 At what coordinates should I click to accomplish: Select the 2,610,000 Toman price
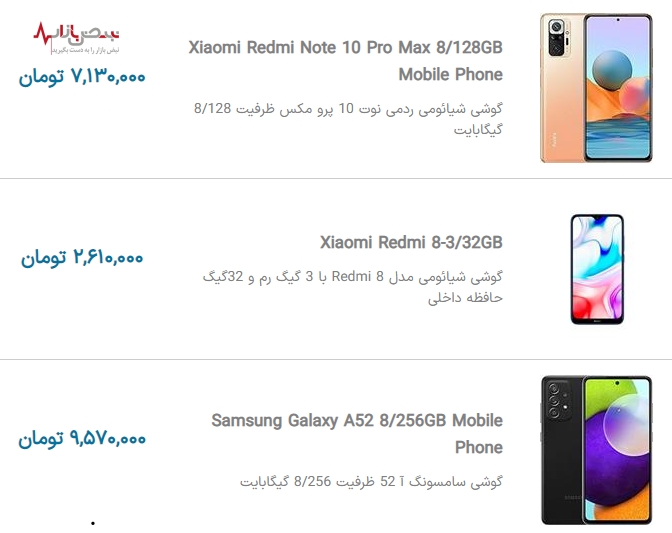coord(82,258)
